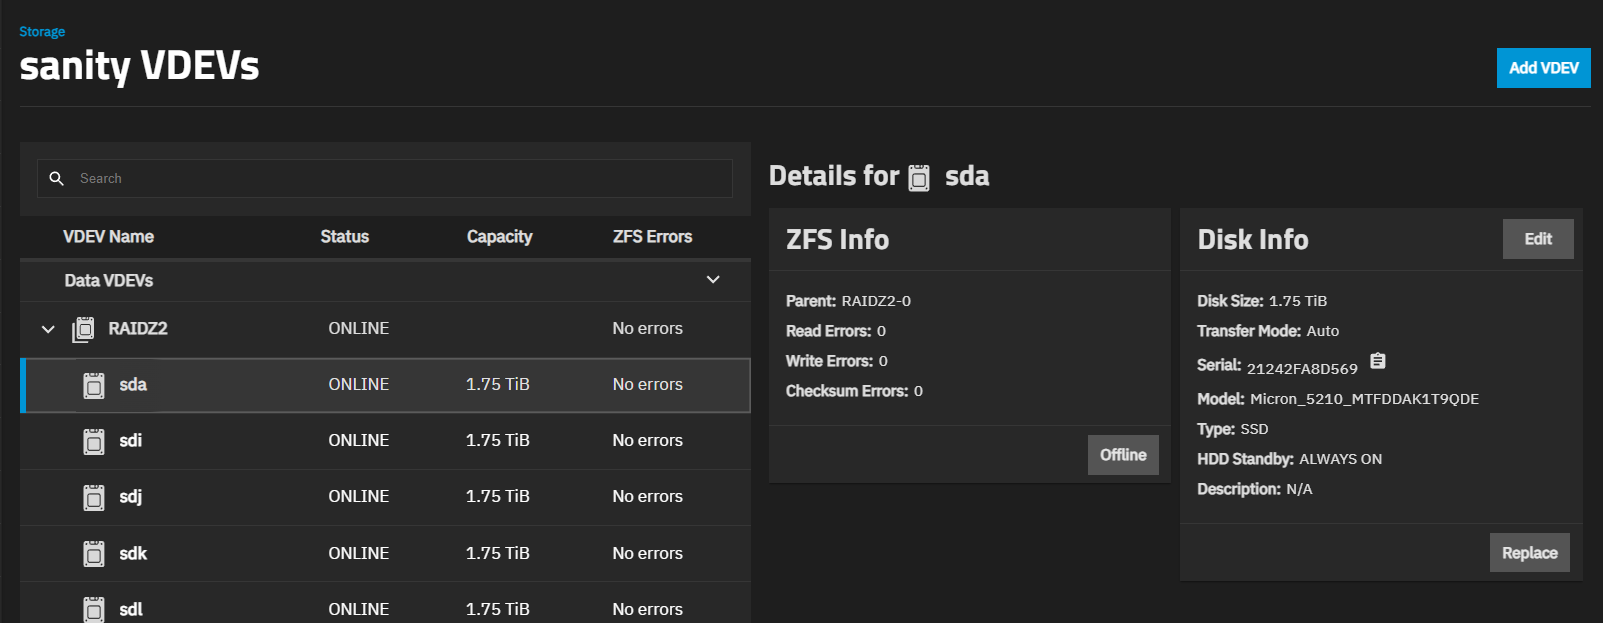This screenshot has height=623, width=1603.
Task: Click Edit in Disk Info
Action: click(1537, 239)
